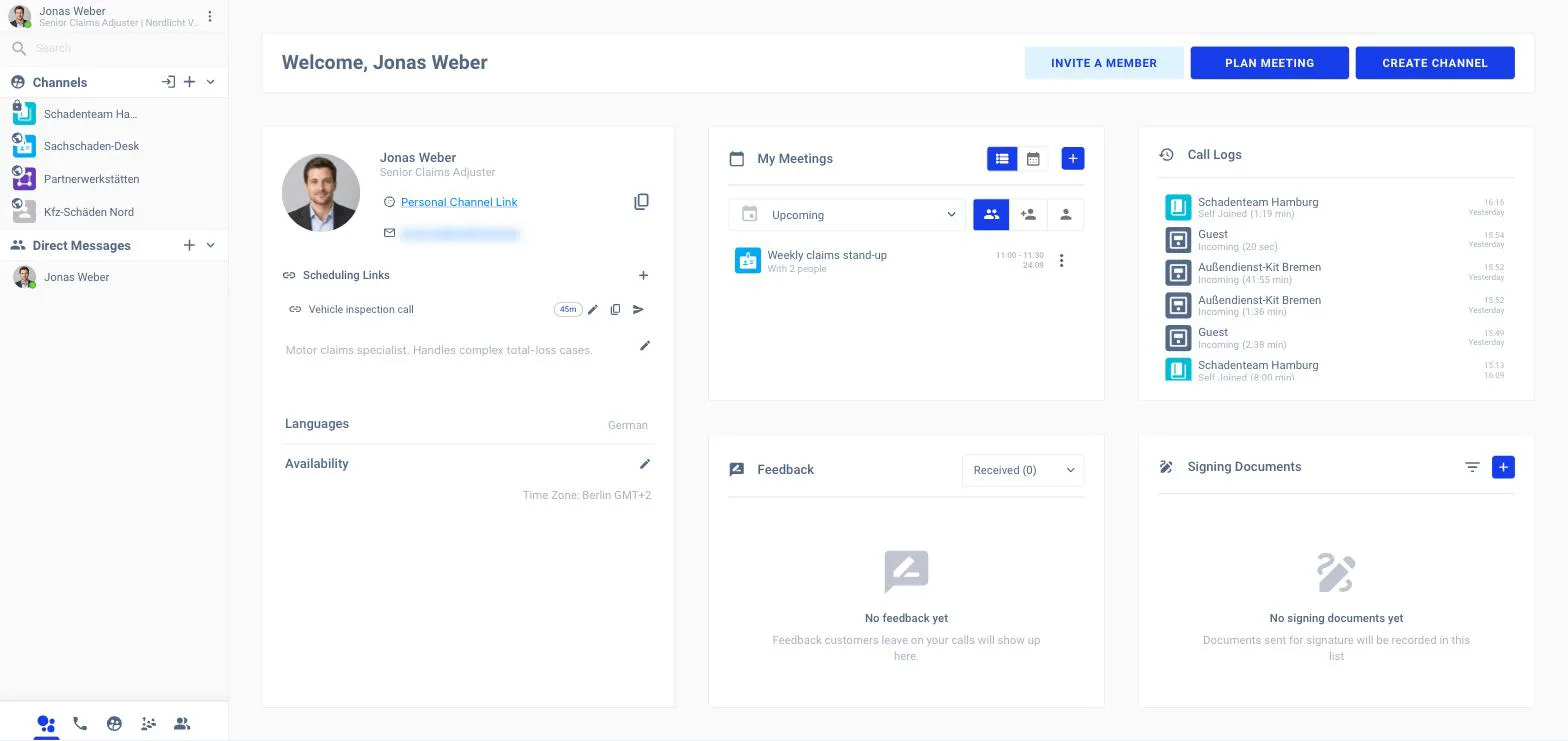Open the Sachschaden-Desk channel
The width and height of the screenshot is (1568, 741).
pyautogui.click(x=114, y=146)
